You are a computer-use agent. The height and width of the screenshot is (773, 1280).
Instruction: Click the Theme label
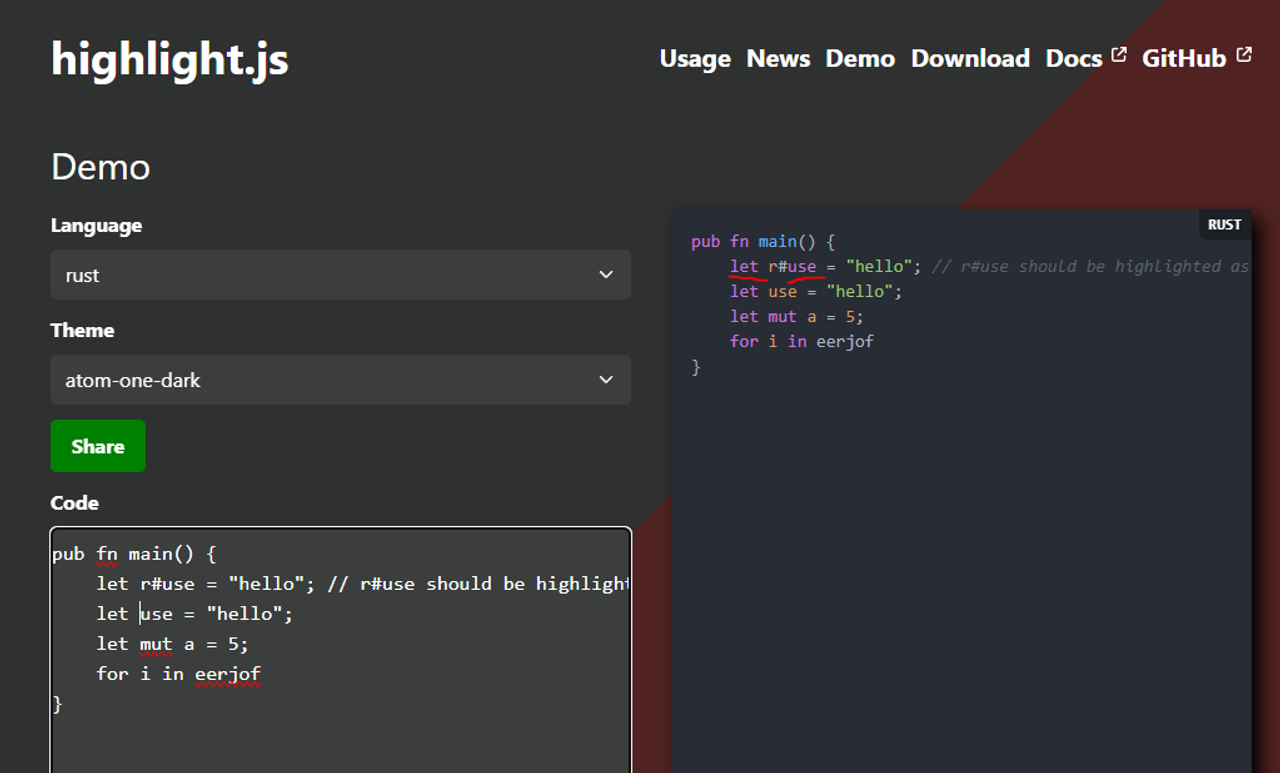83,331
